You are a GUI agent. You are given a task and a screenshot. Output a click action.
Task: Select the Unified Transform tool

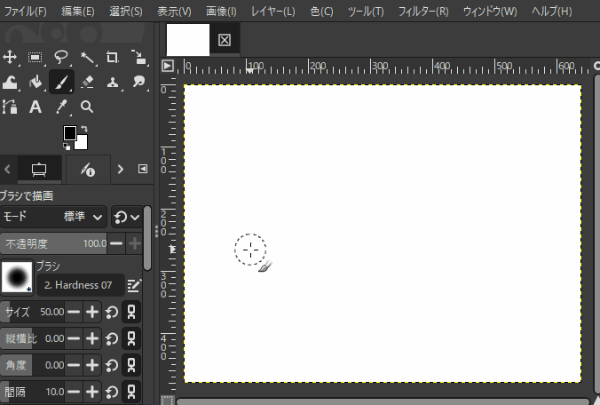tap(139, 57)
